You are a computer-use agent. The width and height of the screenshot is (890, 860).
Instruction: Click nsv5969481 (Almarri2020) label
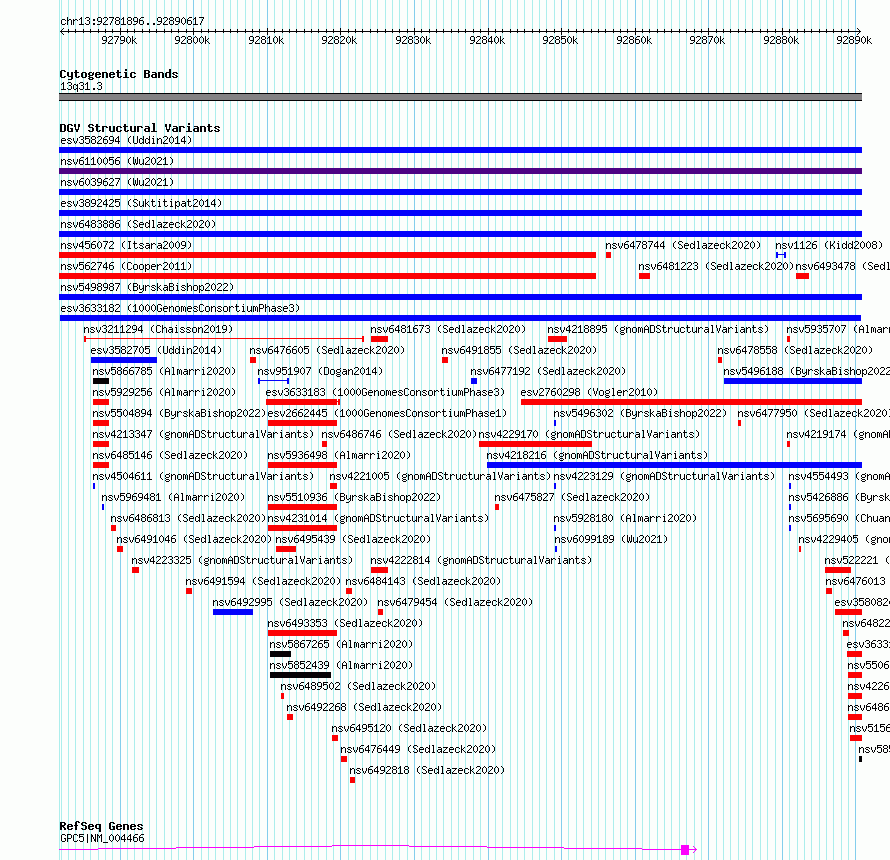click(x=173, y=497)
